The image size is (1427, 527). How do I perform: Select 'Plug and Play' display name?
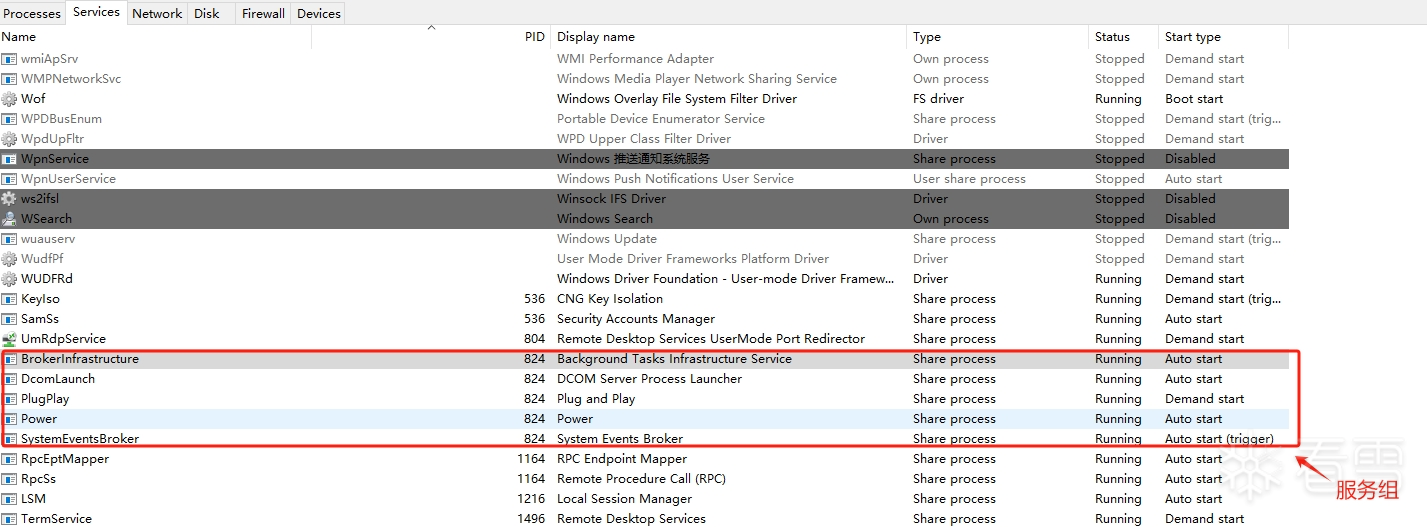coord(596,399)
